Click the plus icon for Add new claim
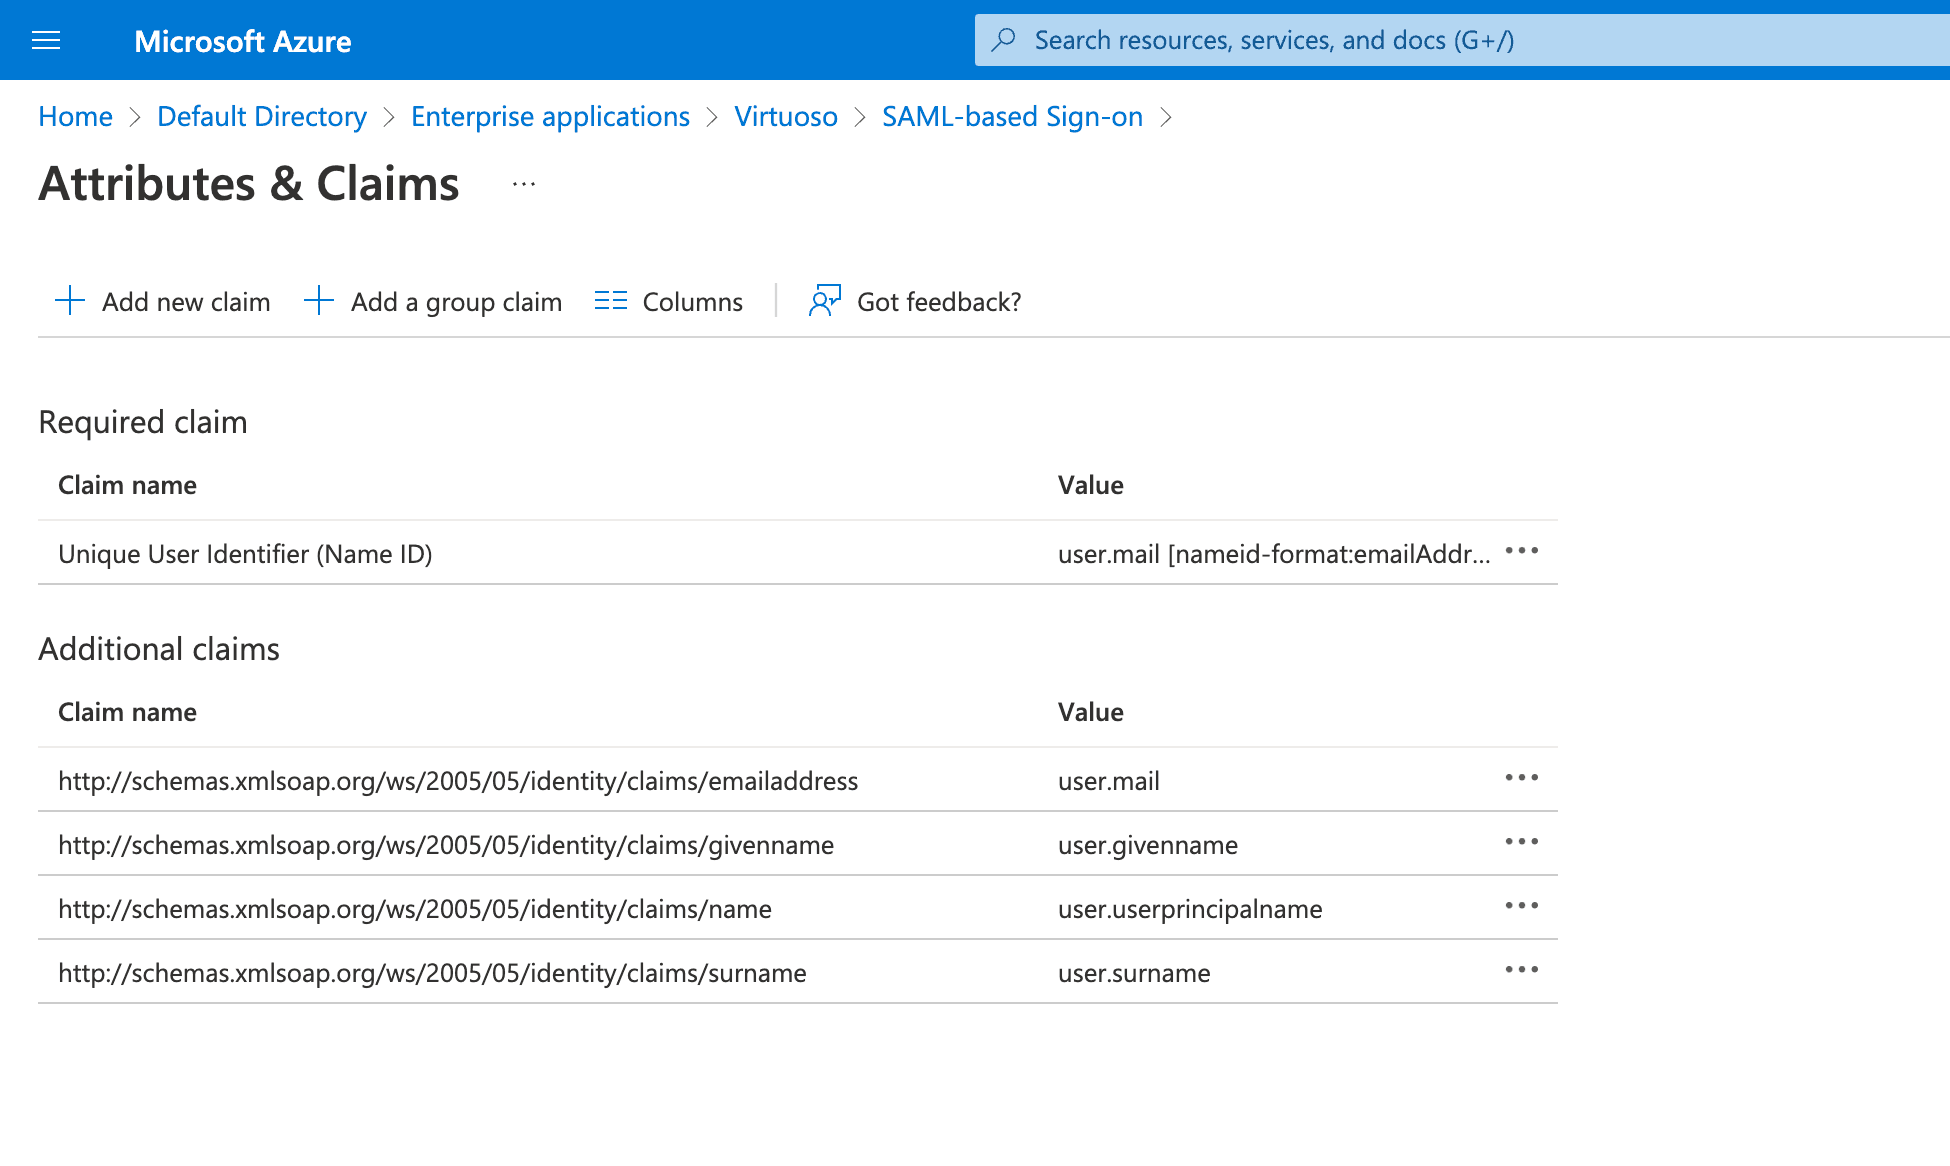The image size is (1950, 1166). tap(70, 301)
